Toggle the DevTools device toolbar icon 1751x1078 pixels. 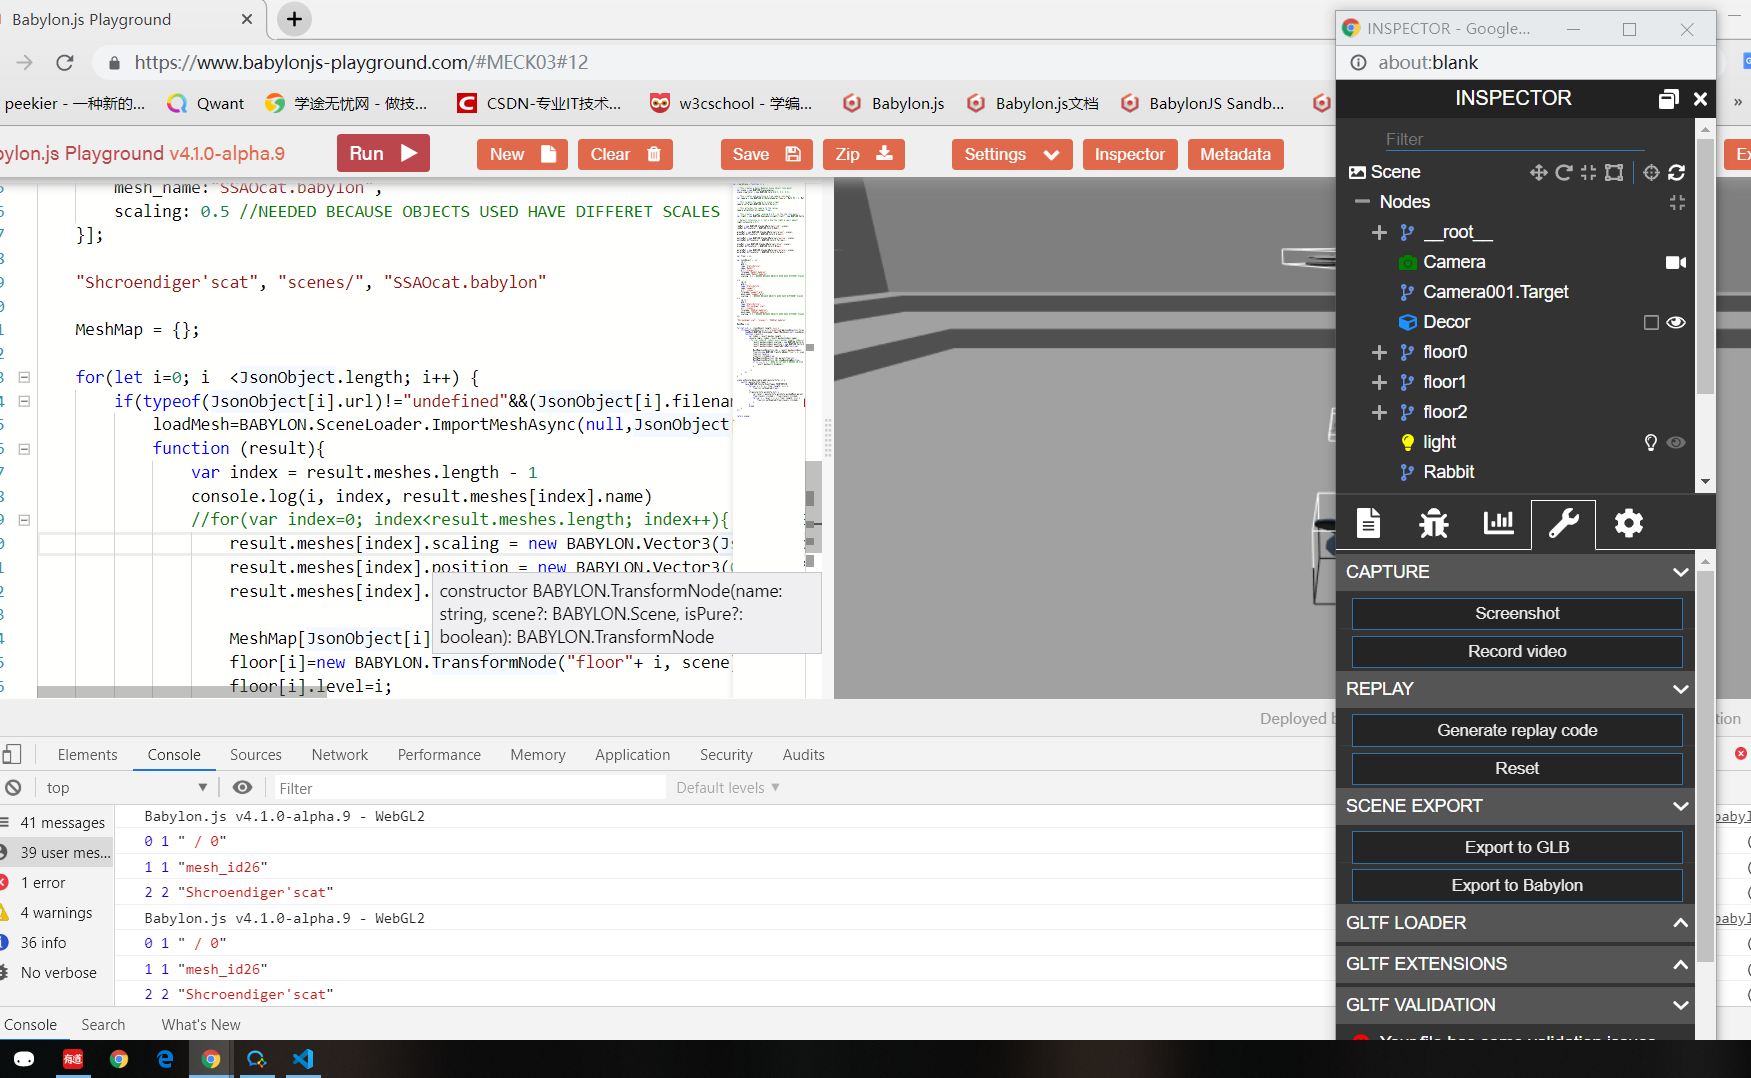pos(12,754)
